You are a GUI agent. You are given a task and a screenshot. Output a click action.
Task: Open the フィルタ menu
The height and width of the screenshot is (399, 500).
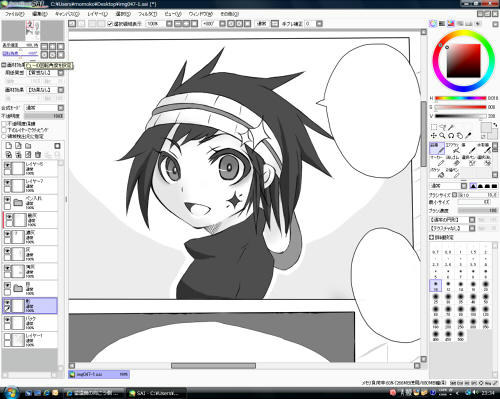pos(147,14)
